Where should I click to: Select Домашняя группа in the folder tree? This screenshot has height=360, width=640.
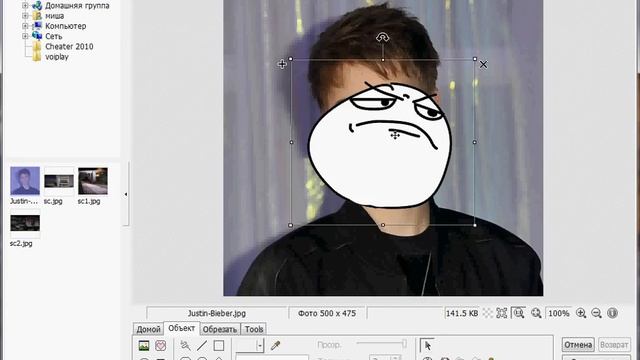(x=77, y=6)
